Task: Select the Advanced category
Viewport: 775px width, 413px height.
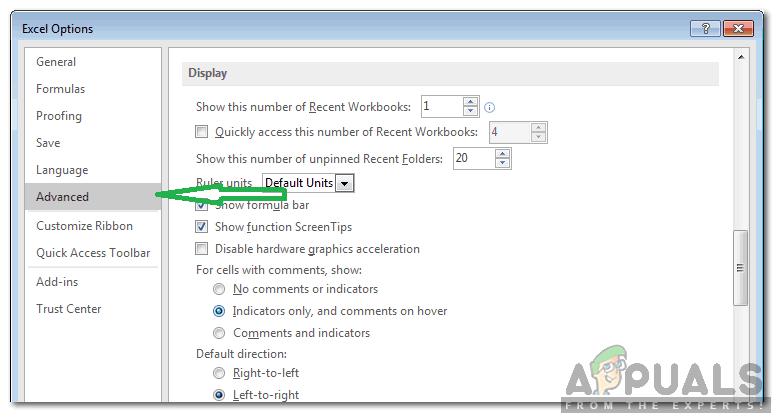Action: click(x=93, y=197)
